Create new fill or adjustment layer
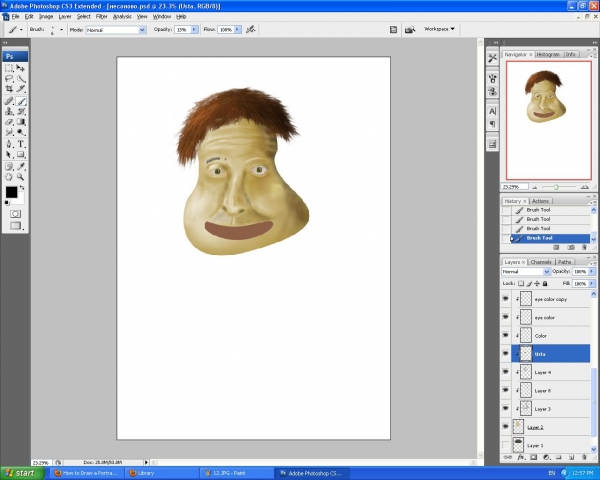600x480 pixels. coord(546,457)
